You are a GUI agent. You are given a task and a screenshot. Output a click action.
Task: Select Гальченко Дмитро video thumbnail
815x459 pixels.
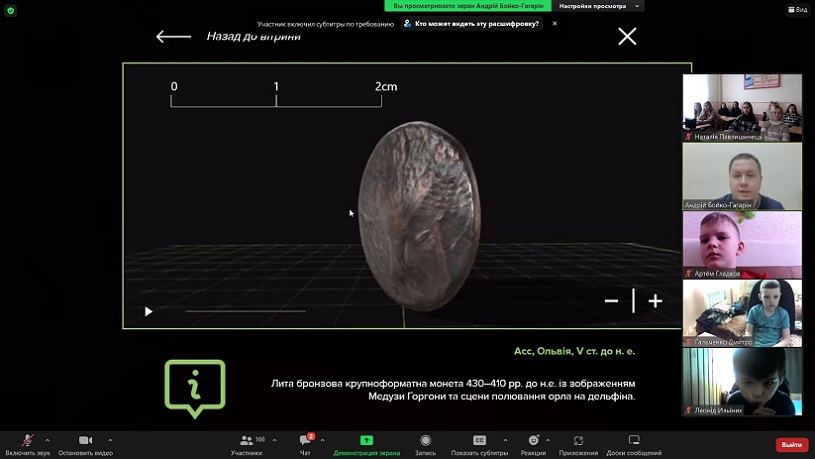[x=742, y=313]
